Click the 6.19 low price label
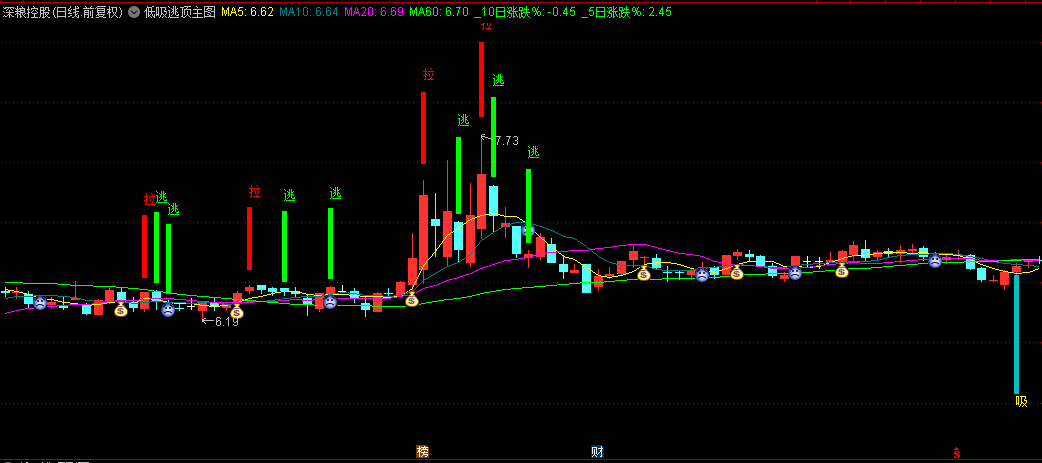Image resolution: width=1042 pixels, height=463 pixels. click(227, 322)
